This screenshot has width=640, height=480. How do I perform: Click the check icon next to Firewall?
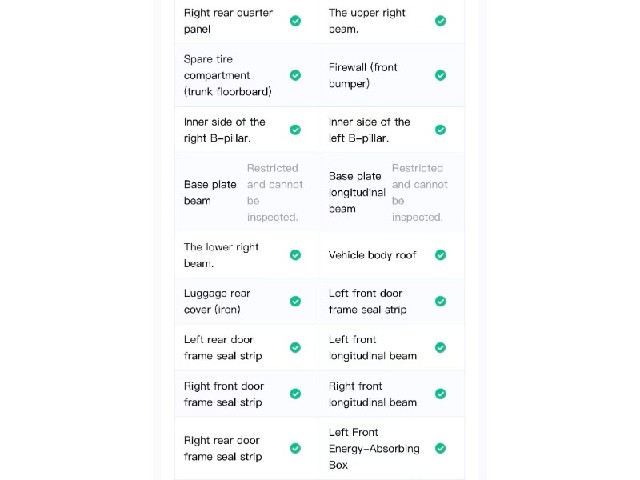click(x=440, y=75)
